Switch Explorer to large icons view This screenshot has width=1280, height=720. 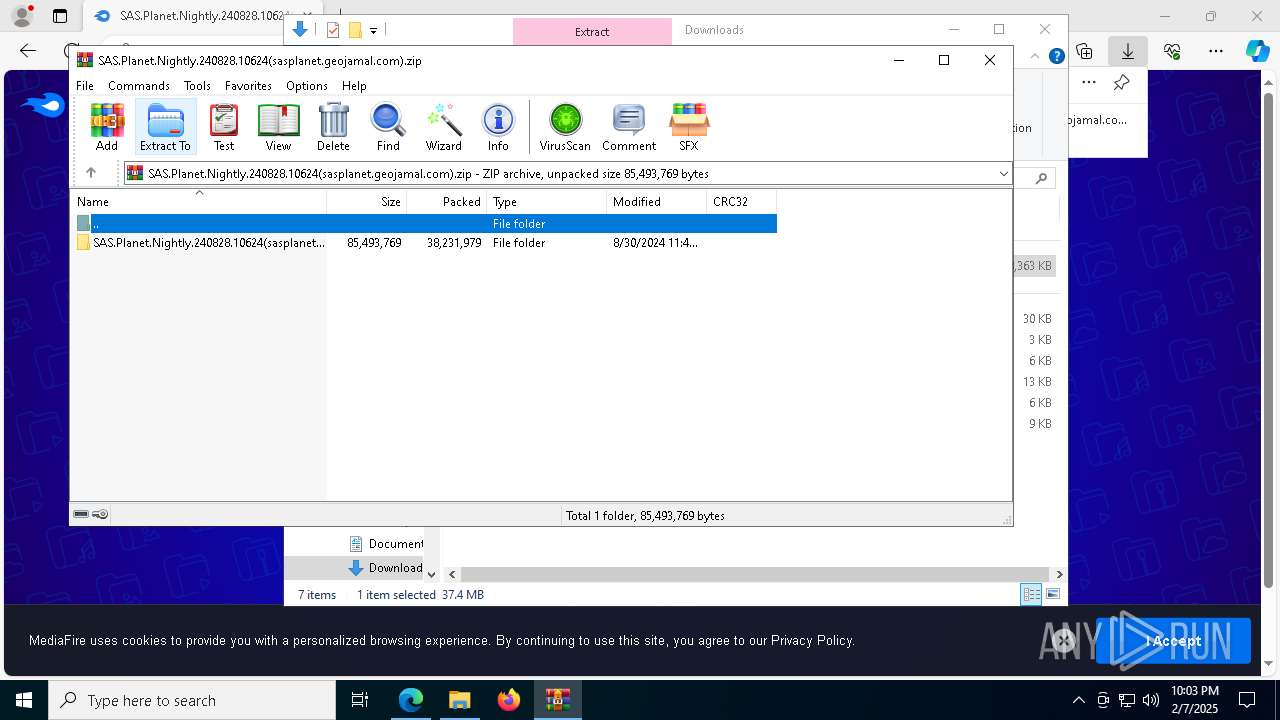(x=1052, y=594)
